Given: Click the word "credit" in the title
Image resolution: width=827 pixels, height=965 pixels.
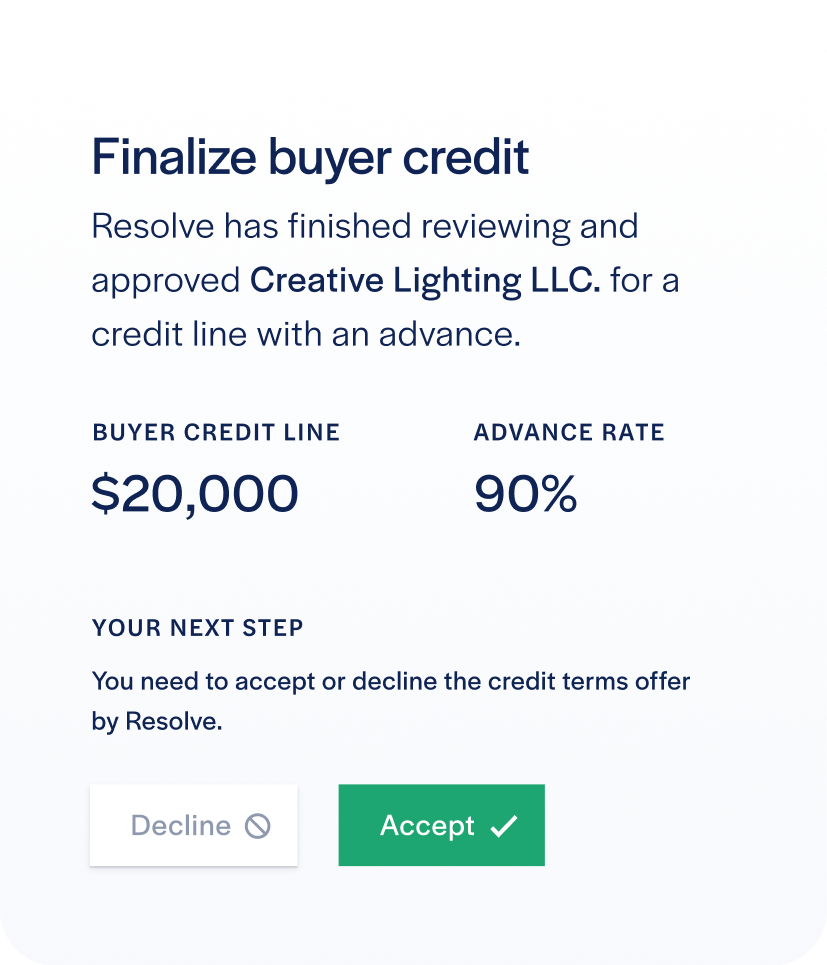Looking at the screenshot, I should click(466, 158).
